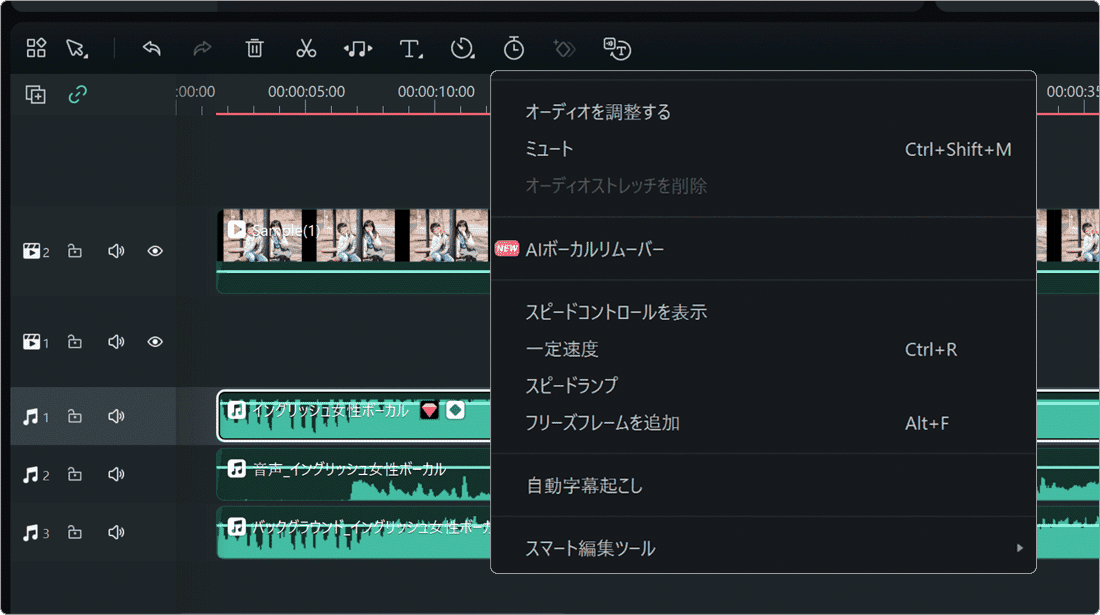Click the keyframe diamond icon in the toolbar
Viewport: 1100px width, 615px height.
(x=563, y=48)
